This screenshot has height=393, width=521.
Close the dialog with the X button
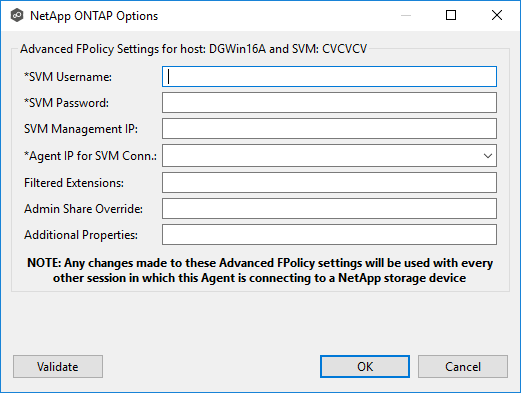(x=497, y=15)
